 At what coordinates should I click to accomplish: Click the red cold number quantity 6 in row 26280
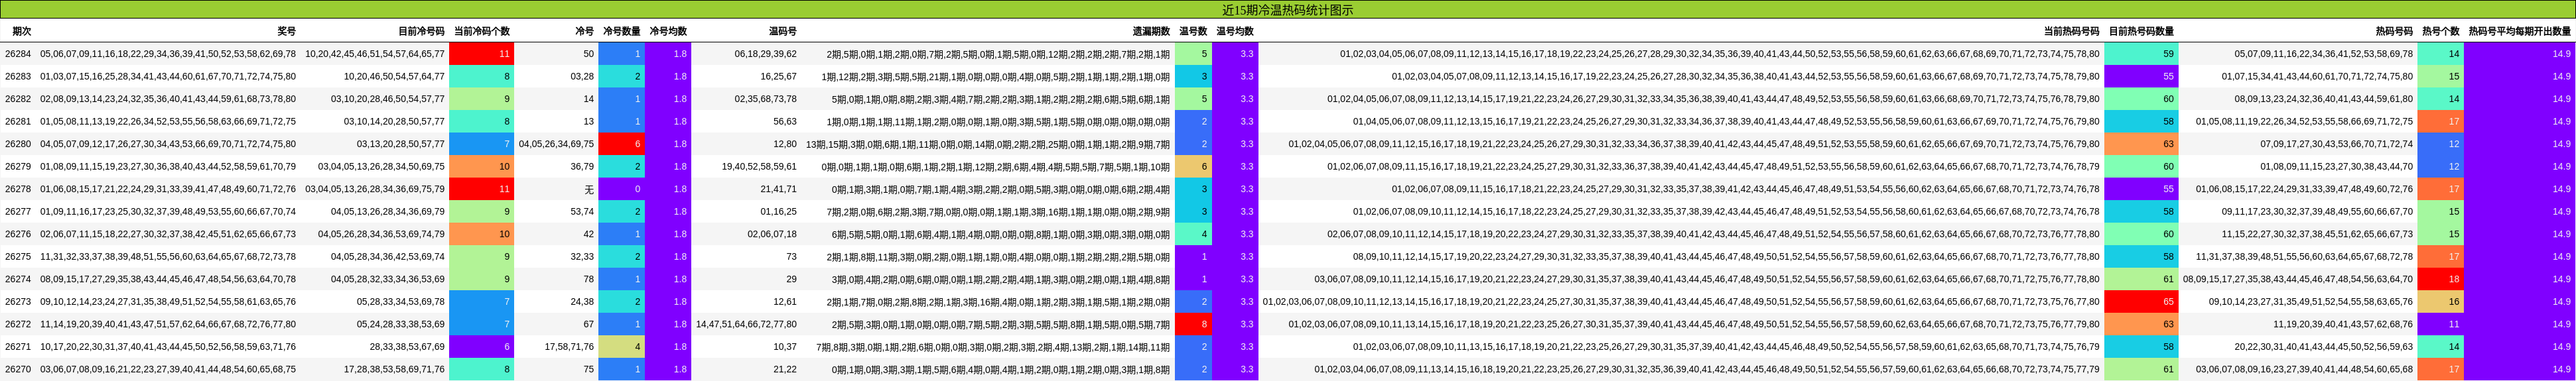click(x=621, y=144)
